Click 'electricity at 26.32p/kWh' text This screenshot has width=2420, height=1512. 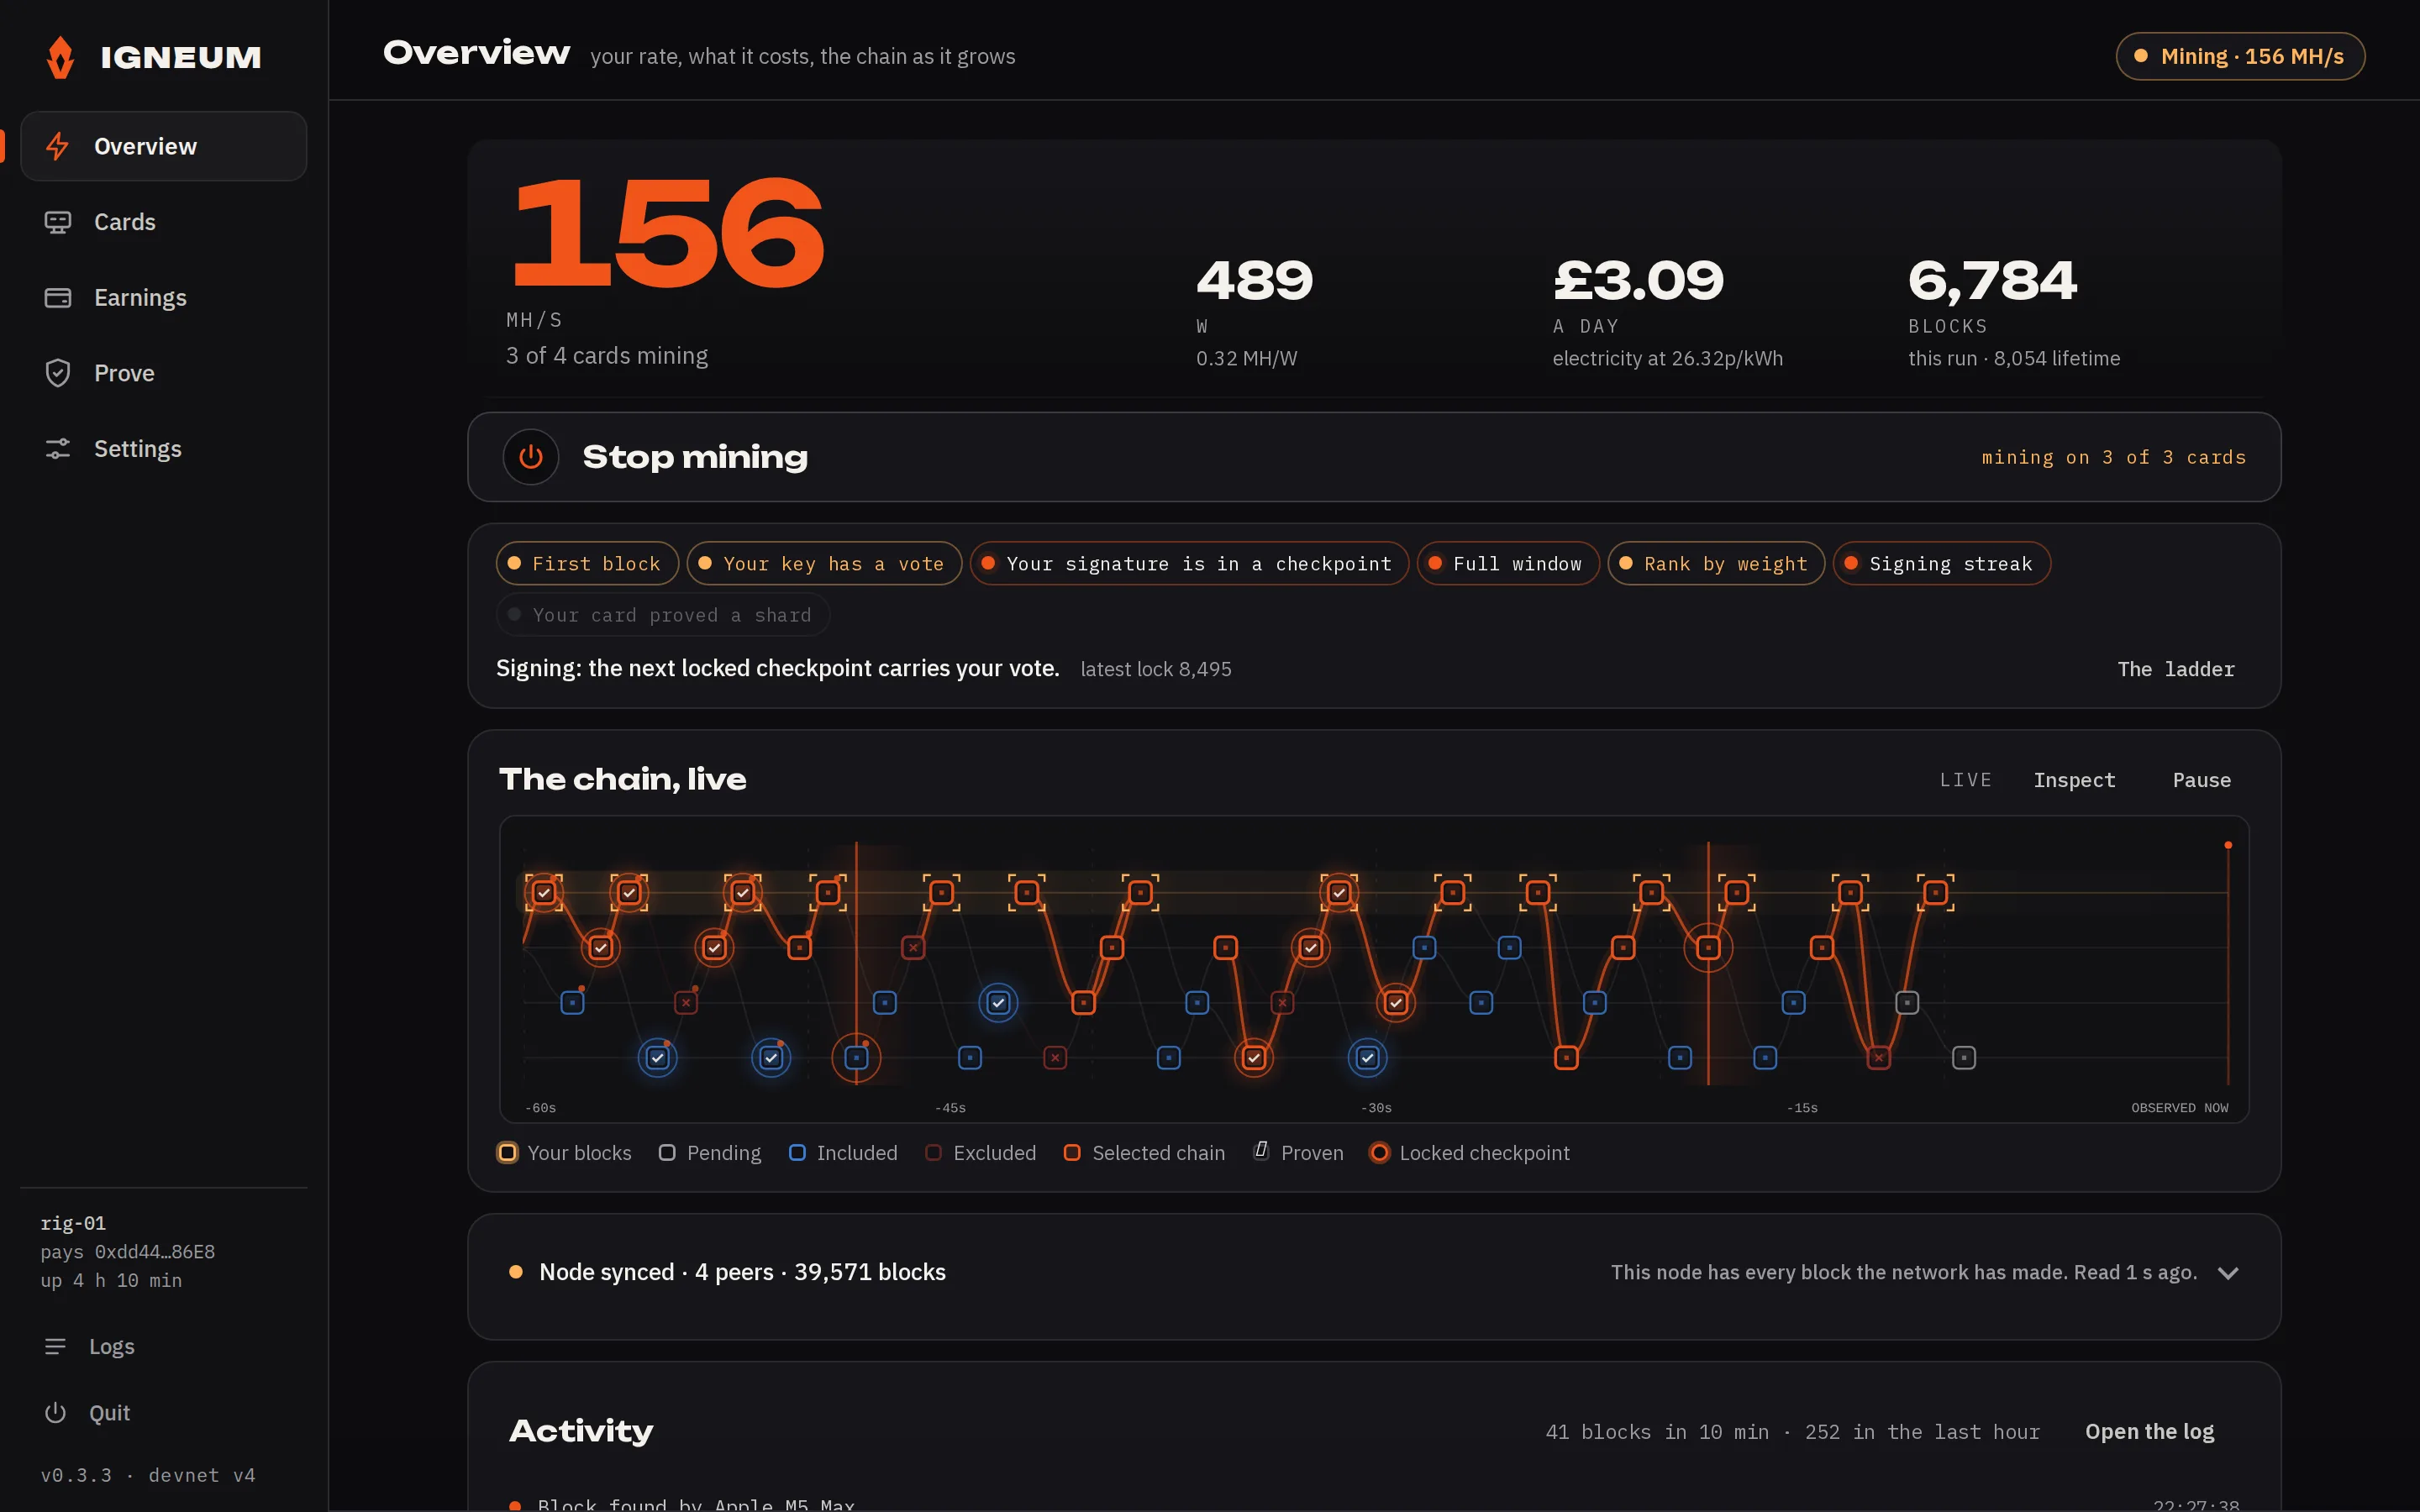pos(1667,358)
